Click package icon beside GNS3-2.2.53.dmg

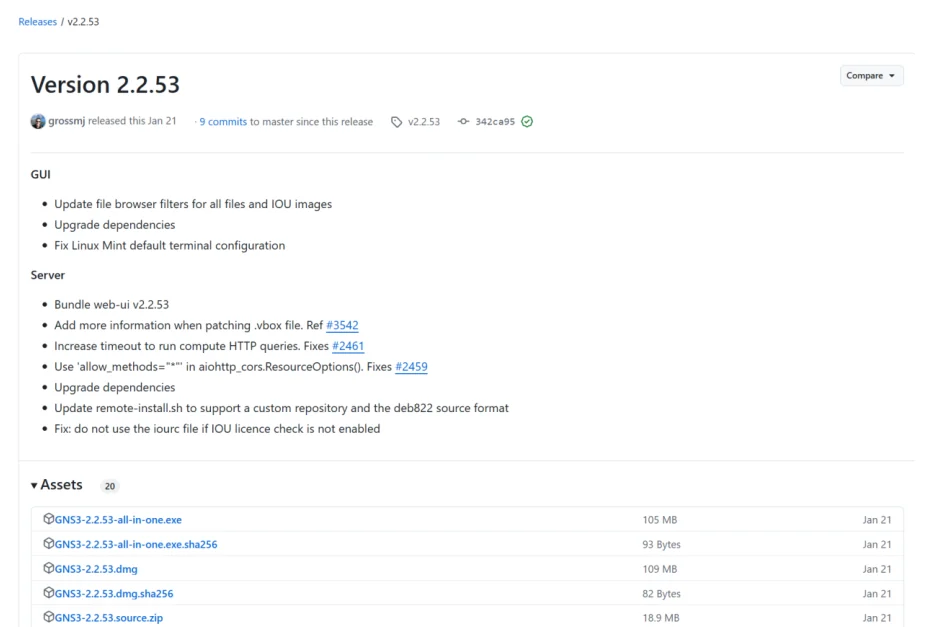click(48, 568)
